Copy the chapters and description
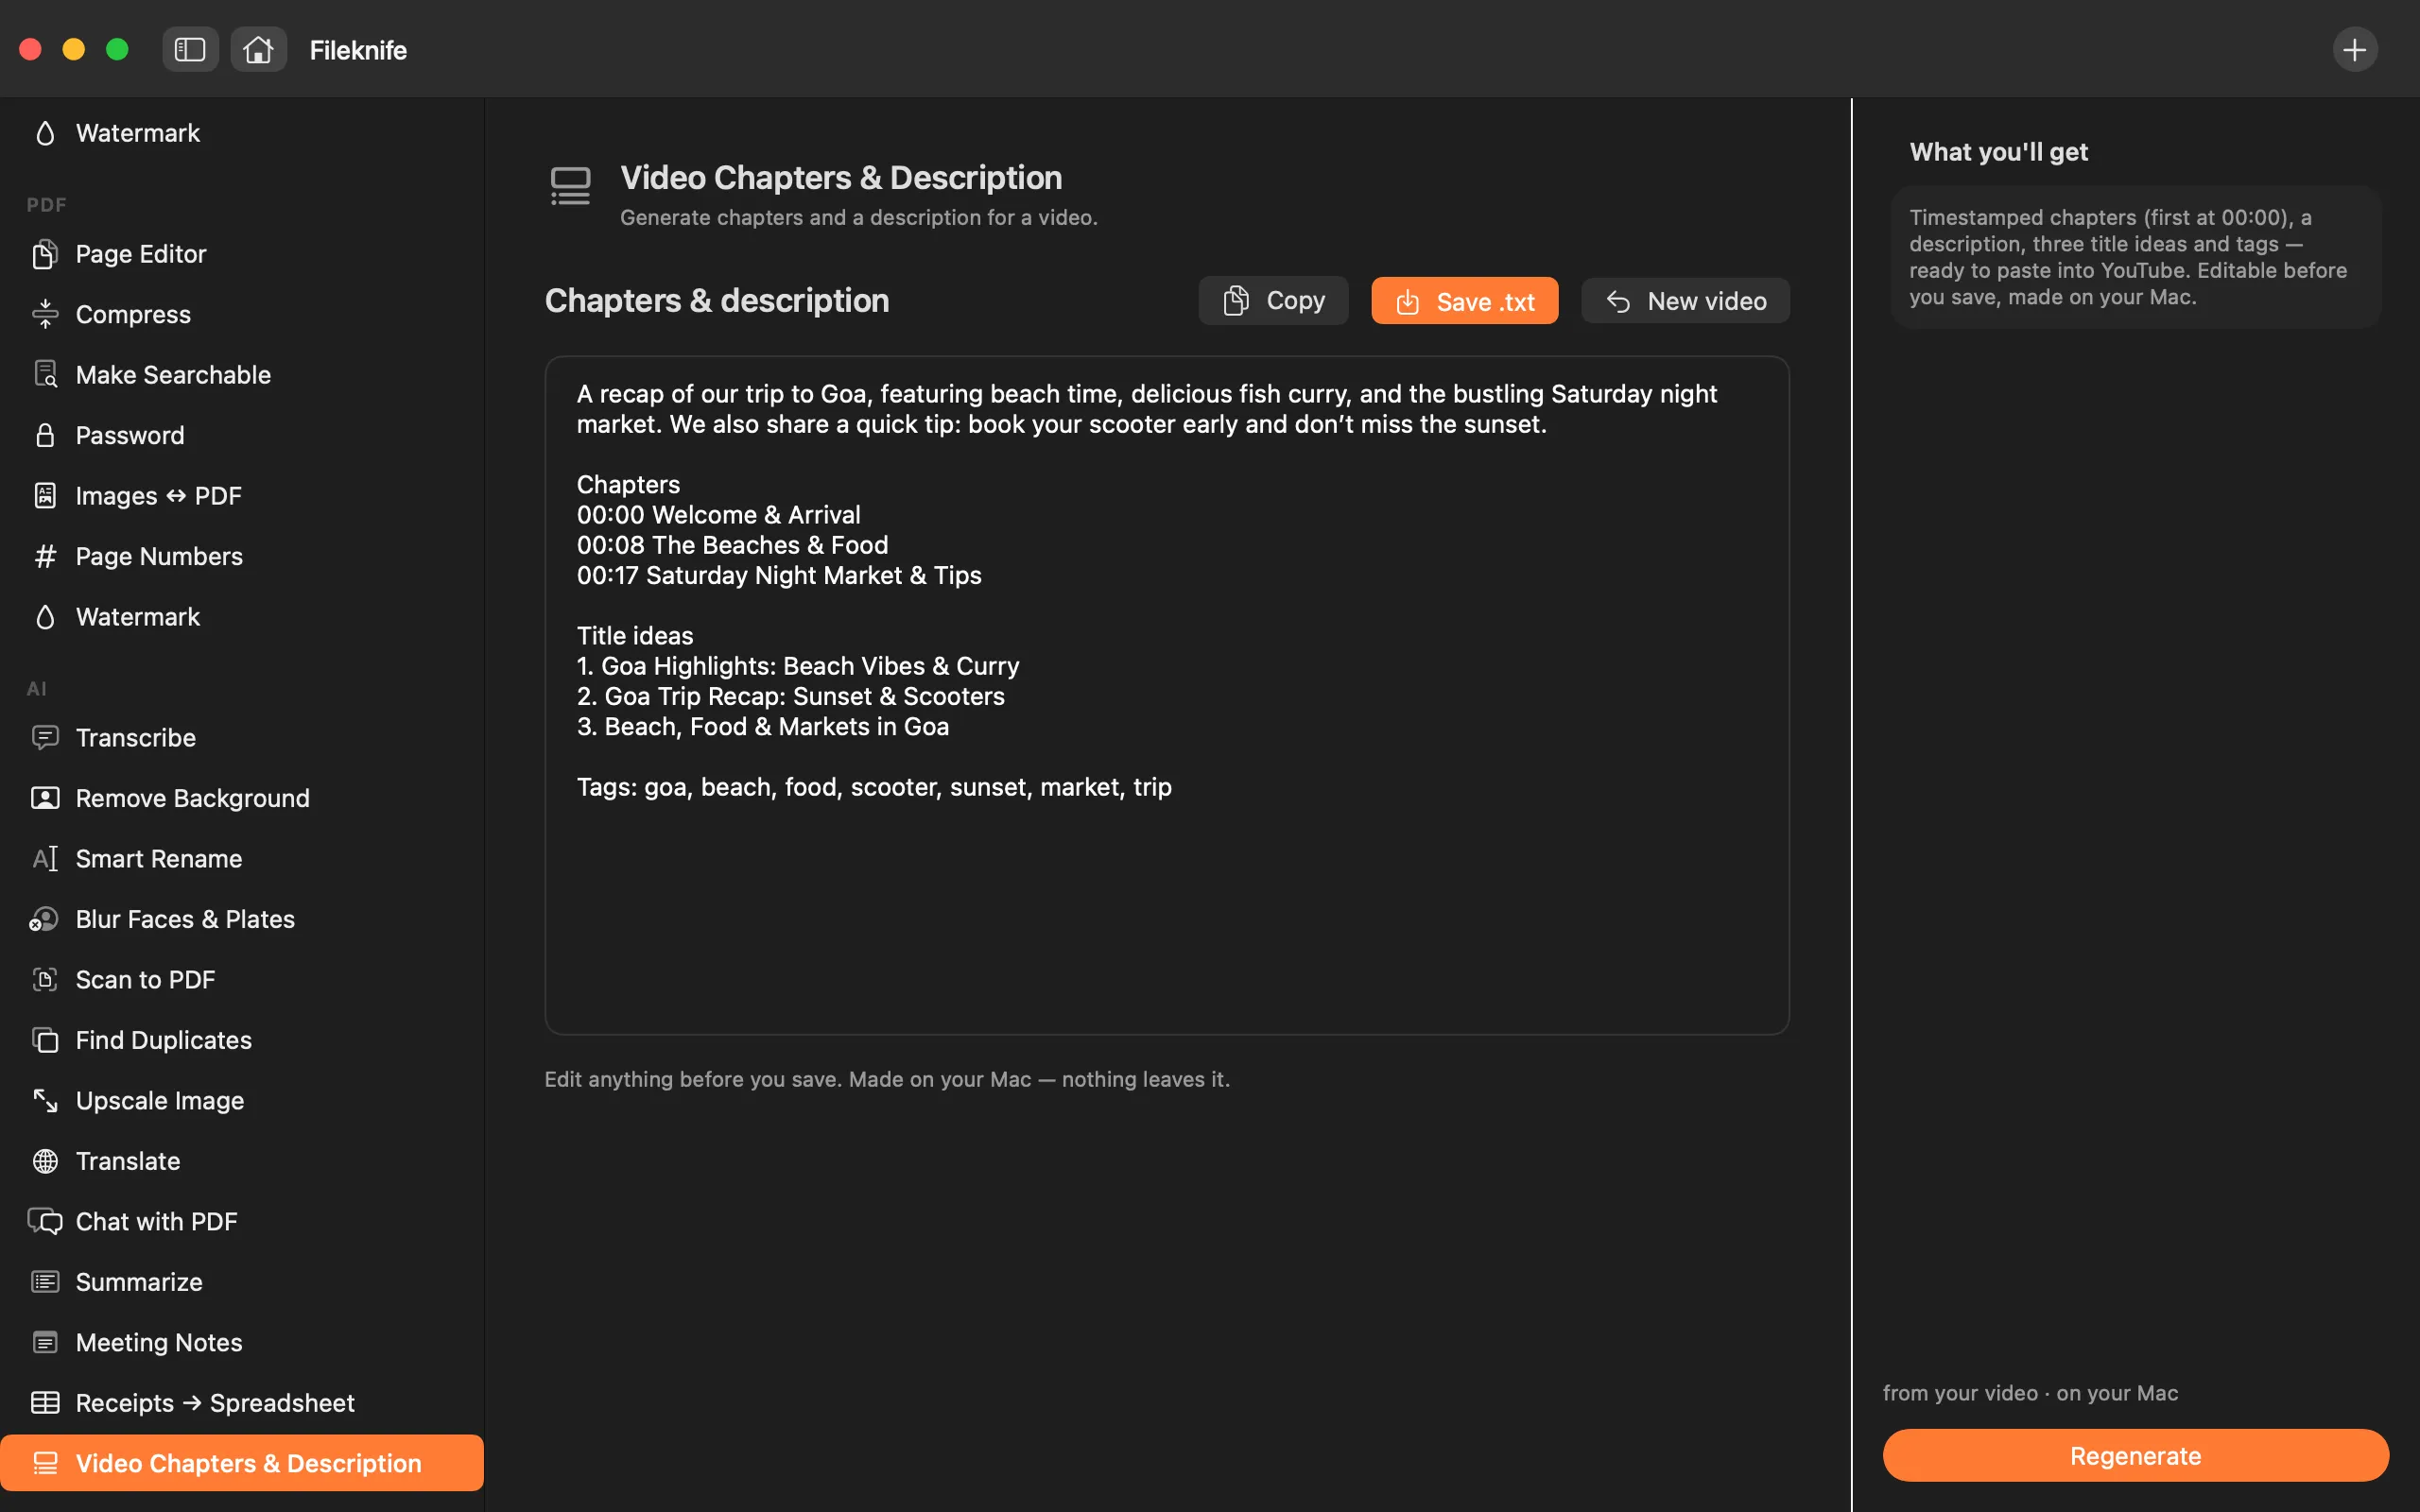Screen dimensions: 2420x1512 [x=1273, y=301]
